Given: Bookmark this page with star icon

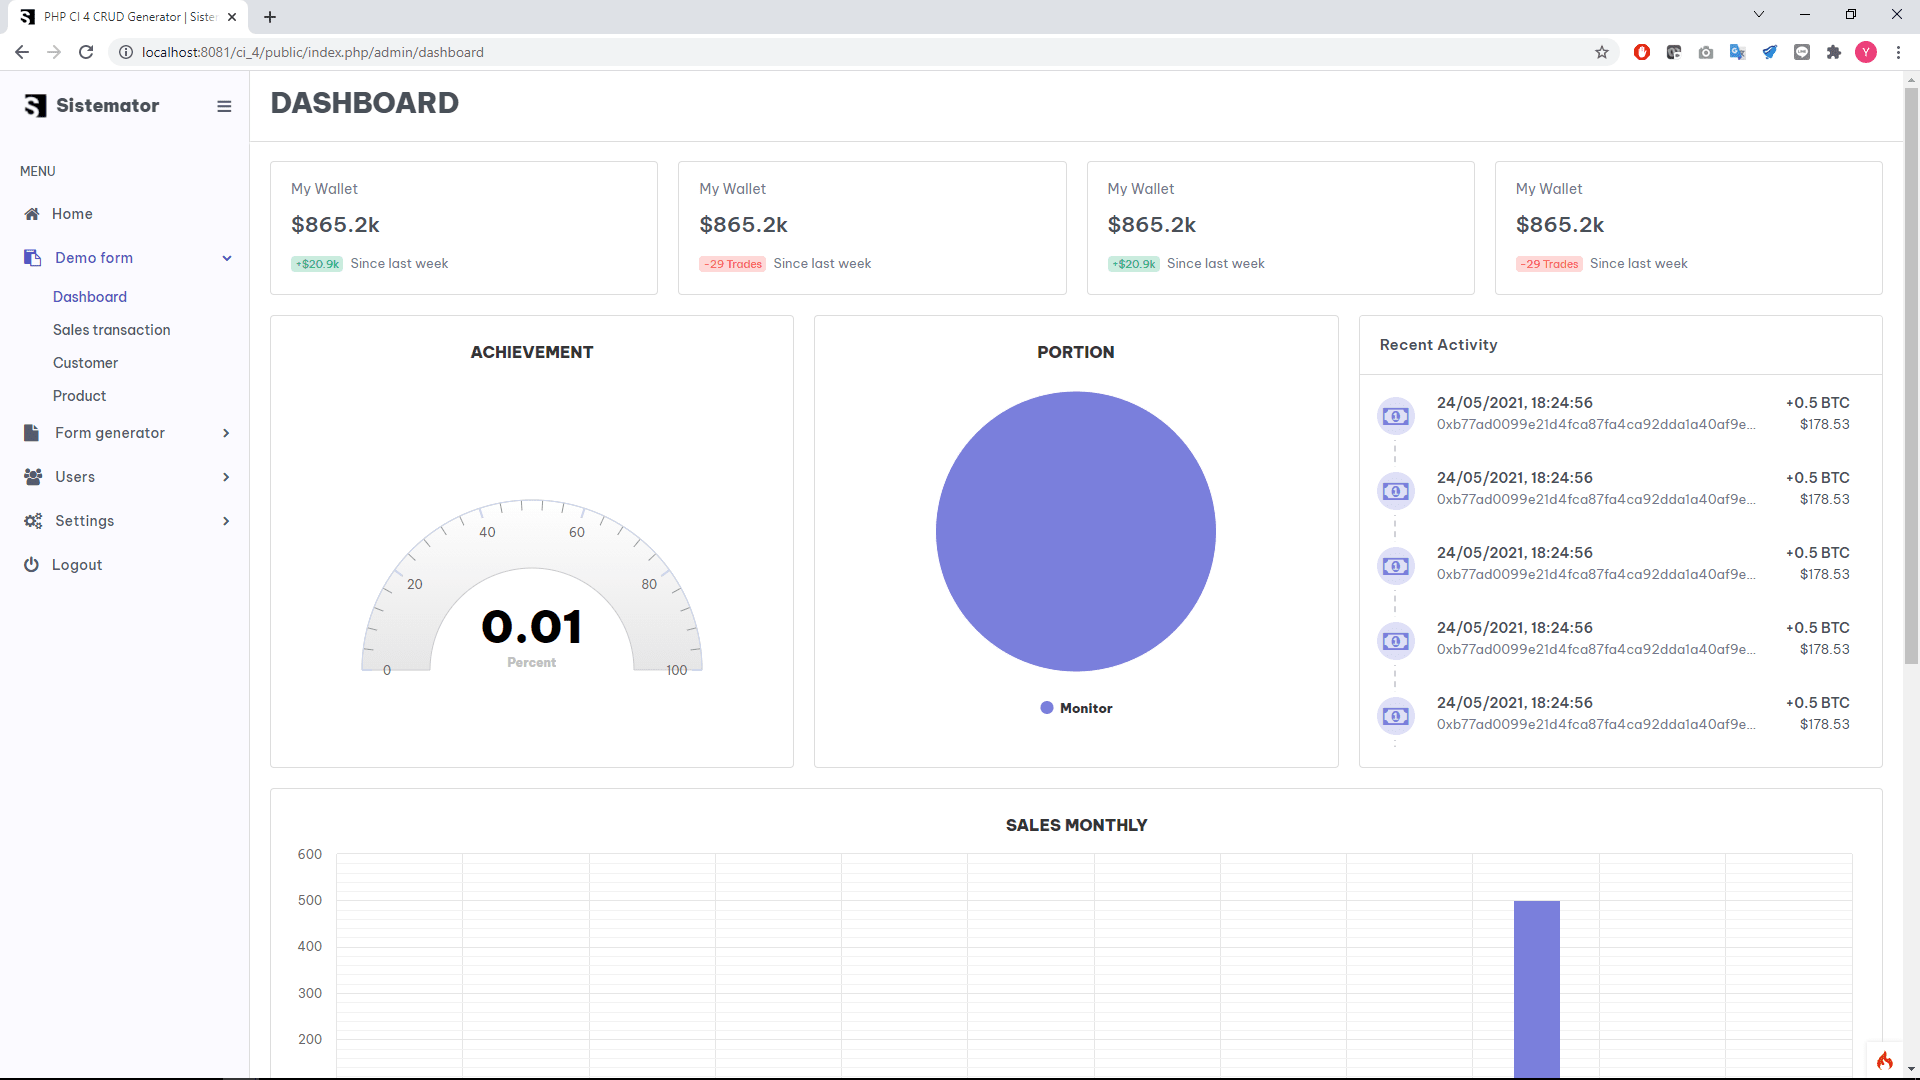Looking at the screenshot, I should pos(1602,52).
